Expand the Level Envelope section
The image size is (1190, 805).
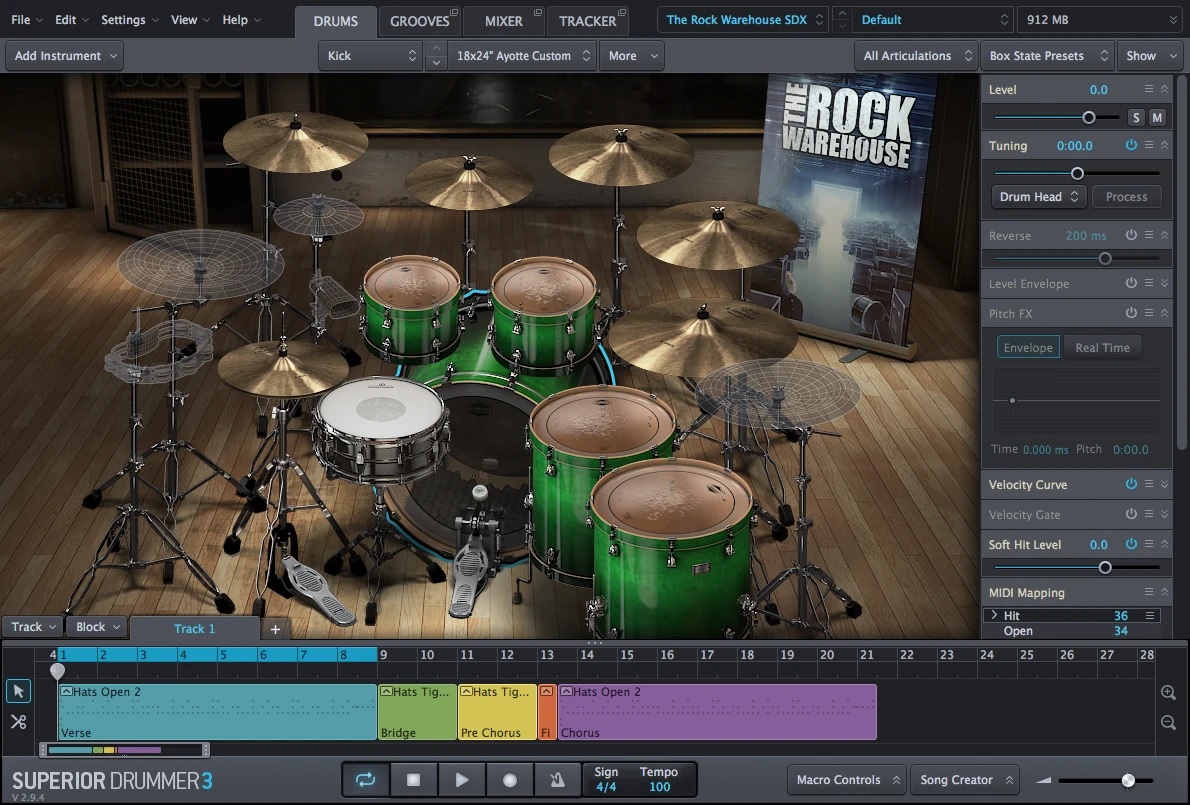pos(1164,283)
